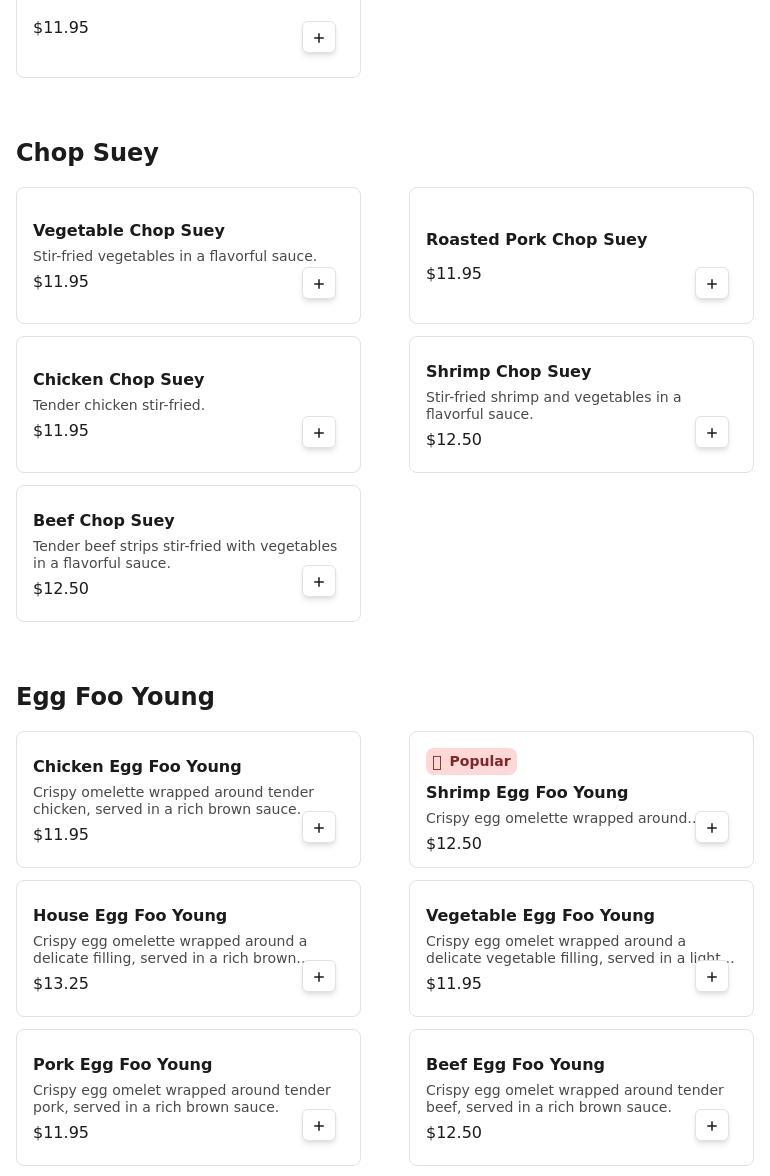Click the Popular badge on Shrimp Egg Foo Young
Screen dimensions: 770x1176
pyautogui.click(x=471, y=761)
